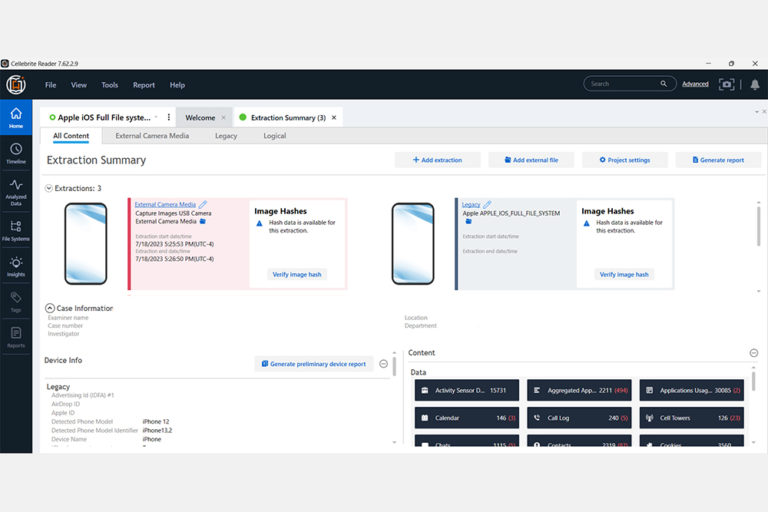Open the Insights panel icon
768x512 pixels.
16,266
